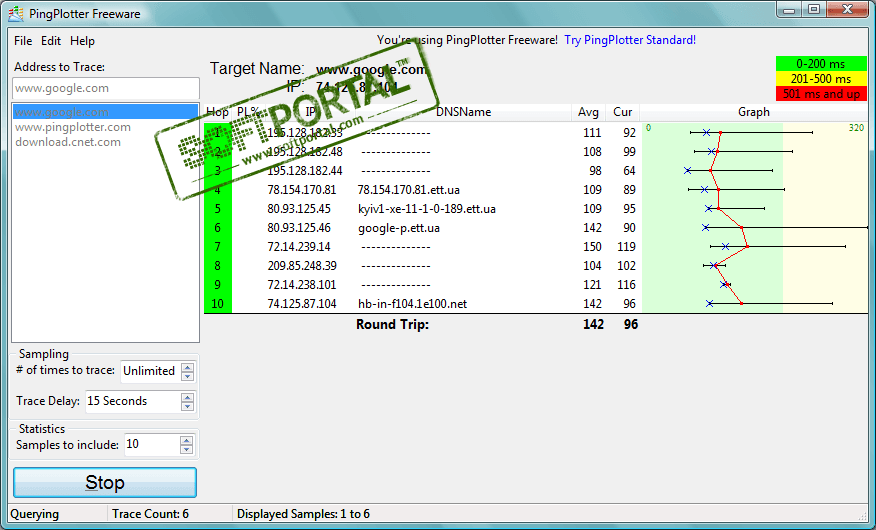
Task: Click the yellow 201-500 ms legend swatch
Action: [x=821, y=79]
